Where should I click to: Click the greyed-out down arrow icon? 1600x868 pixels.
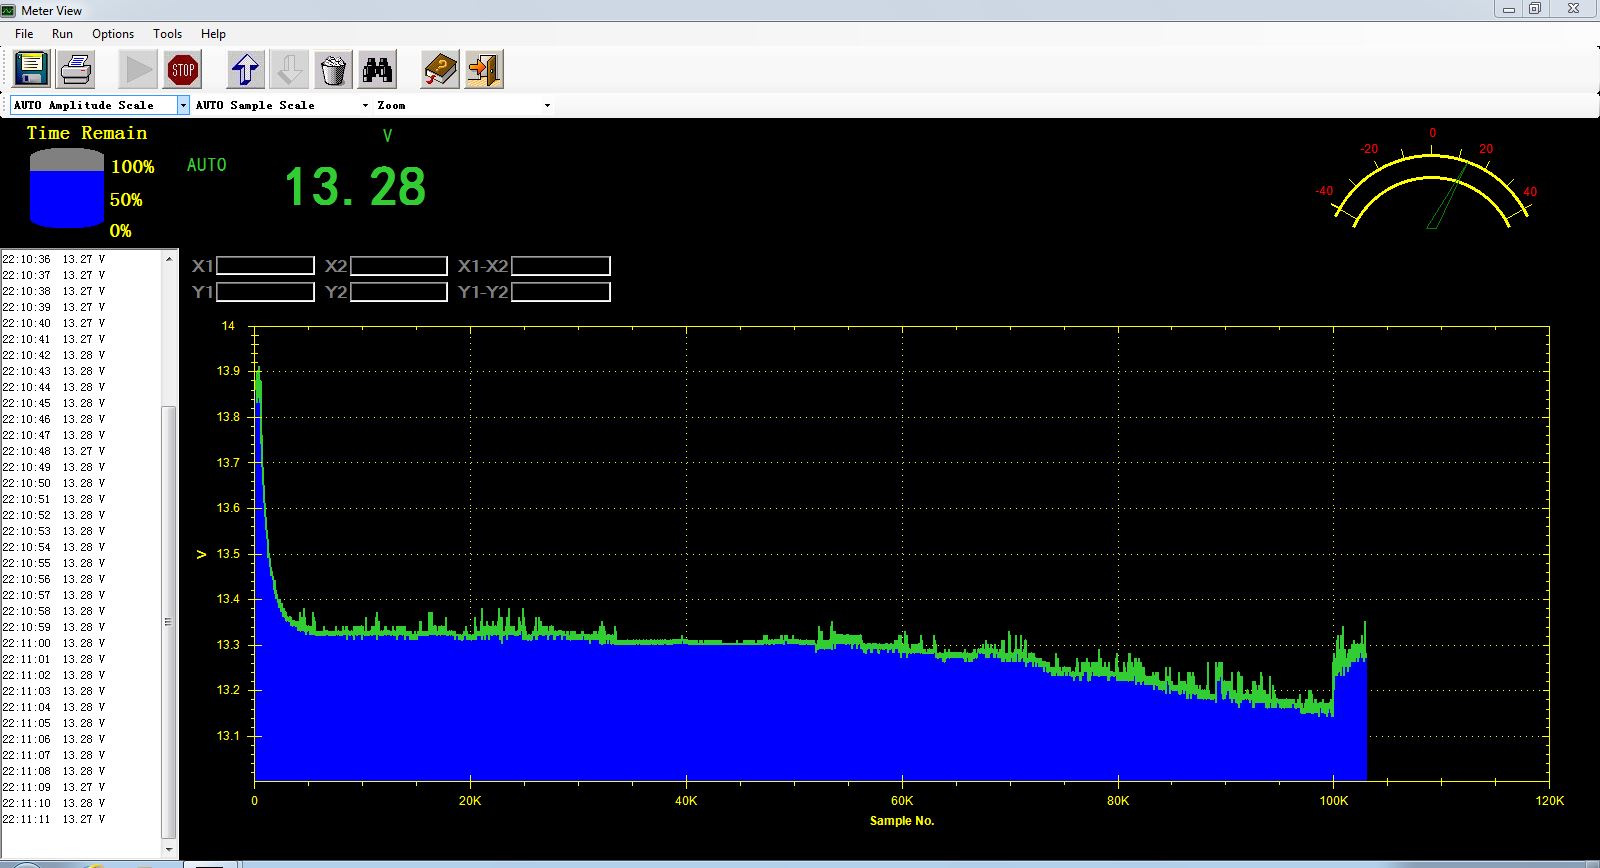pyautogui.click(x=289, y=70)
